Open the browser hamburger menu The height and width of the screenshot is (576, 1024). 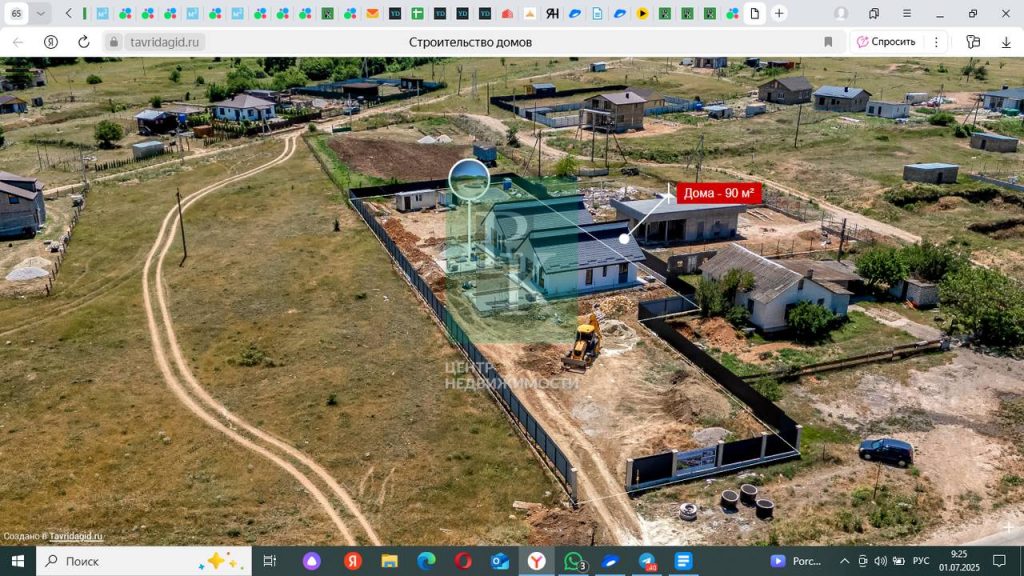pyautogui.click(x=907, y=13)
